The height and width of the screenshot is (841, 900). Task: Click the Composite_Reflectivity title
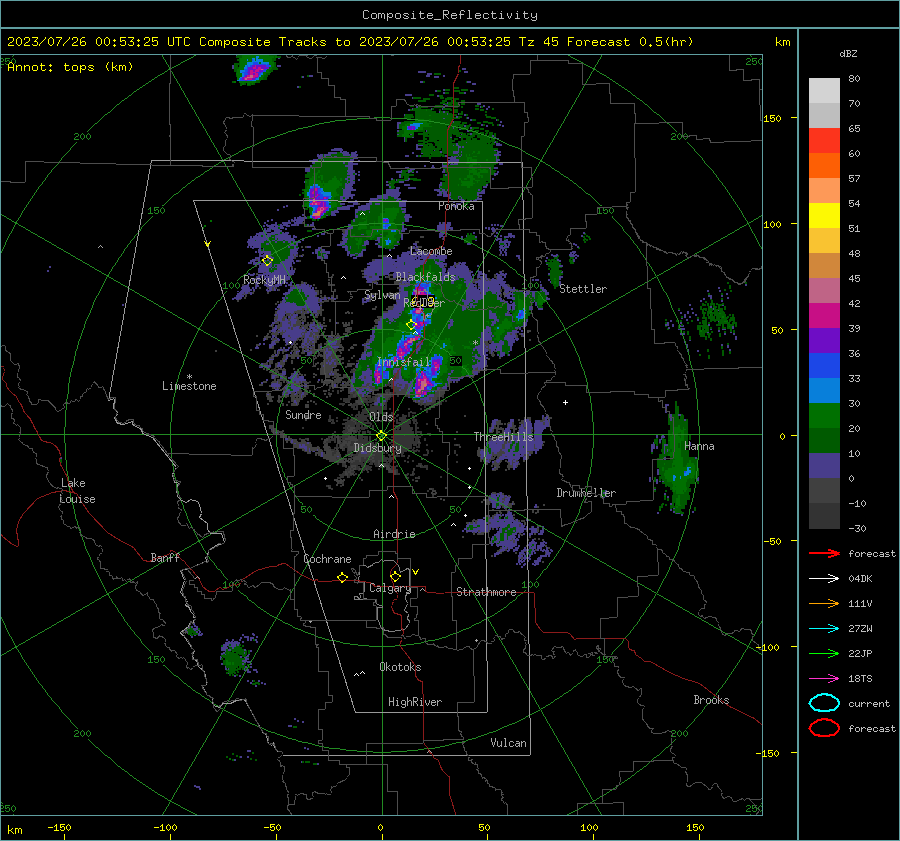(449, 15)
